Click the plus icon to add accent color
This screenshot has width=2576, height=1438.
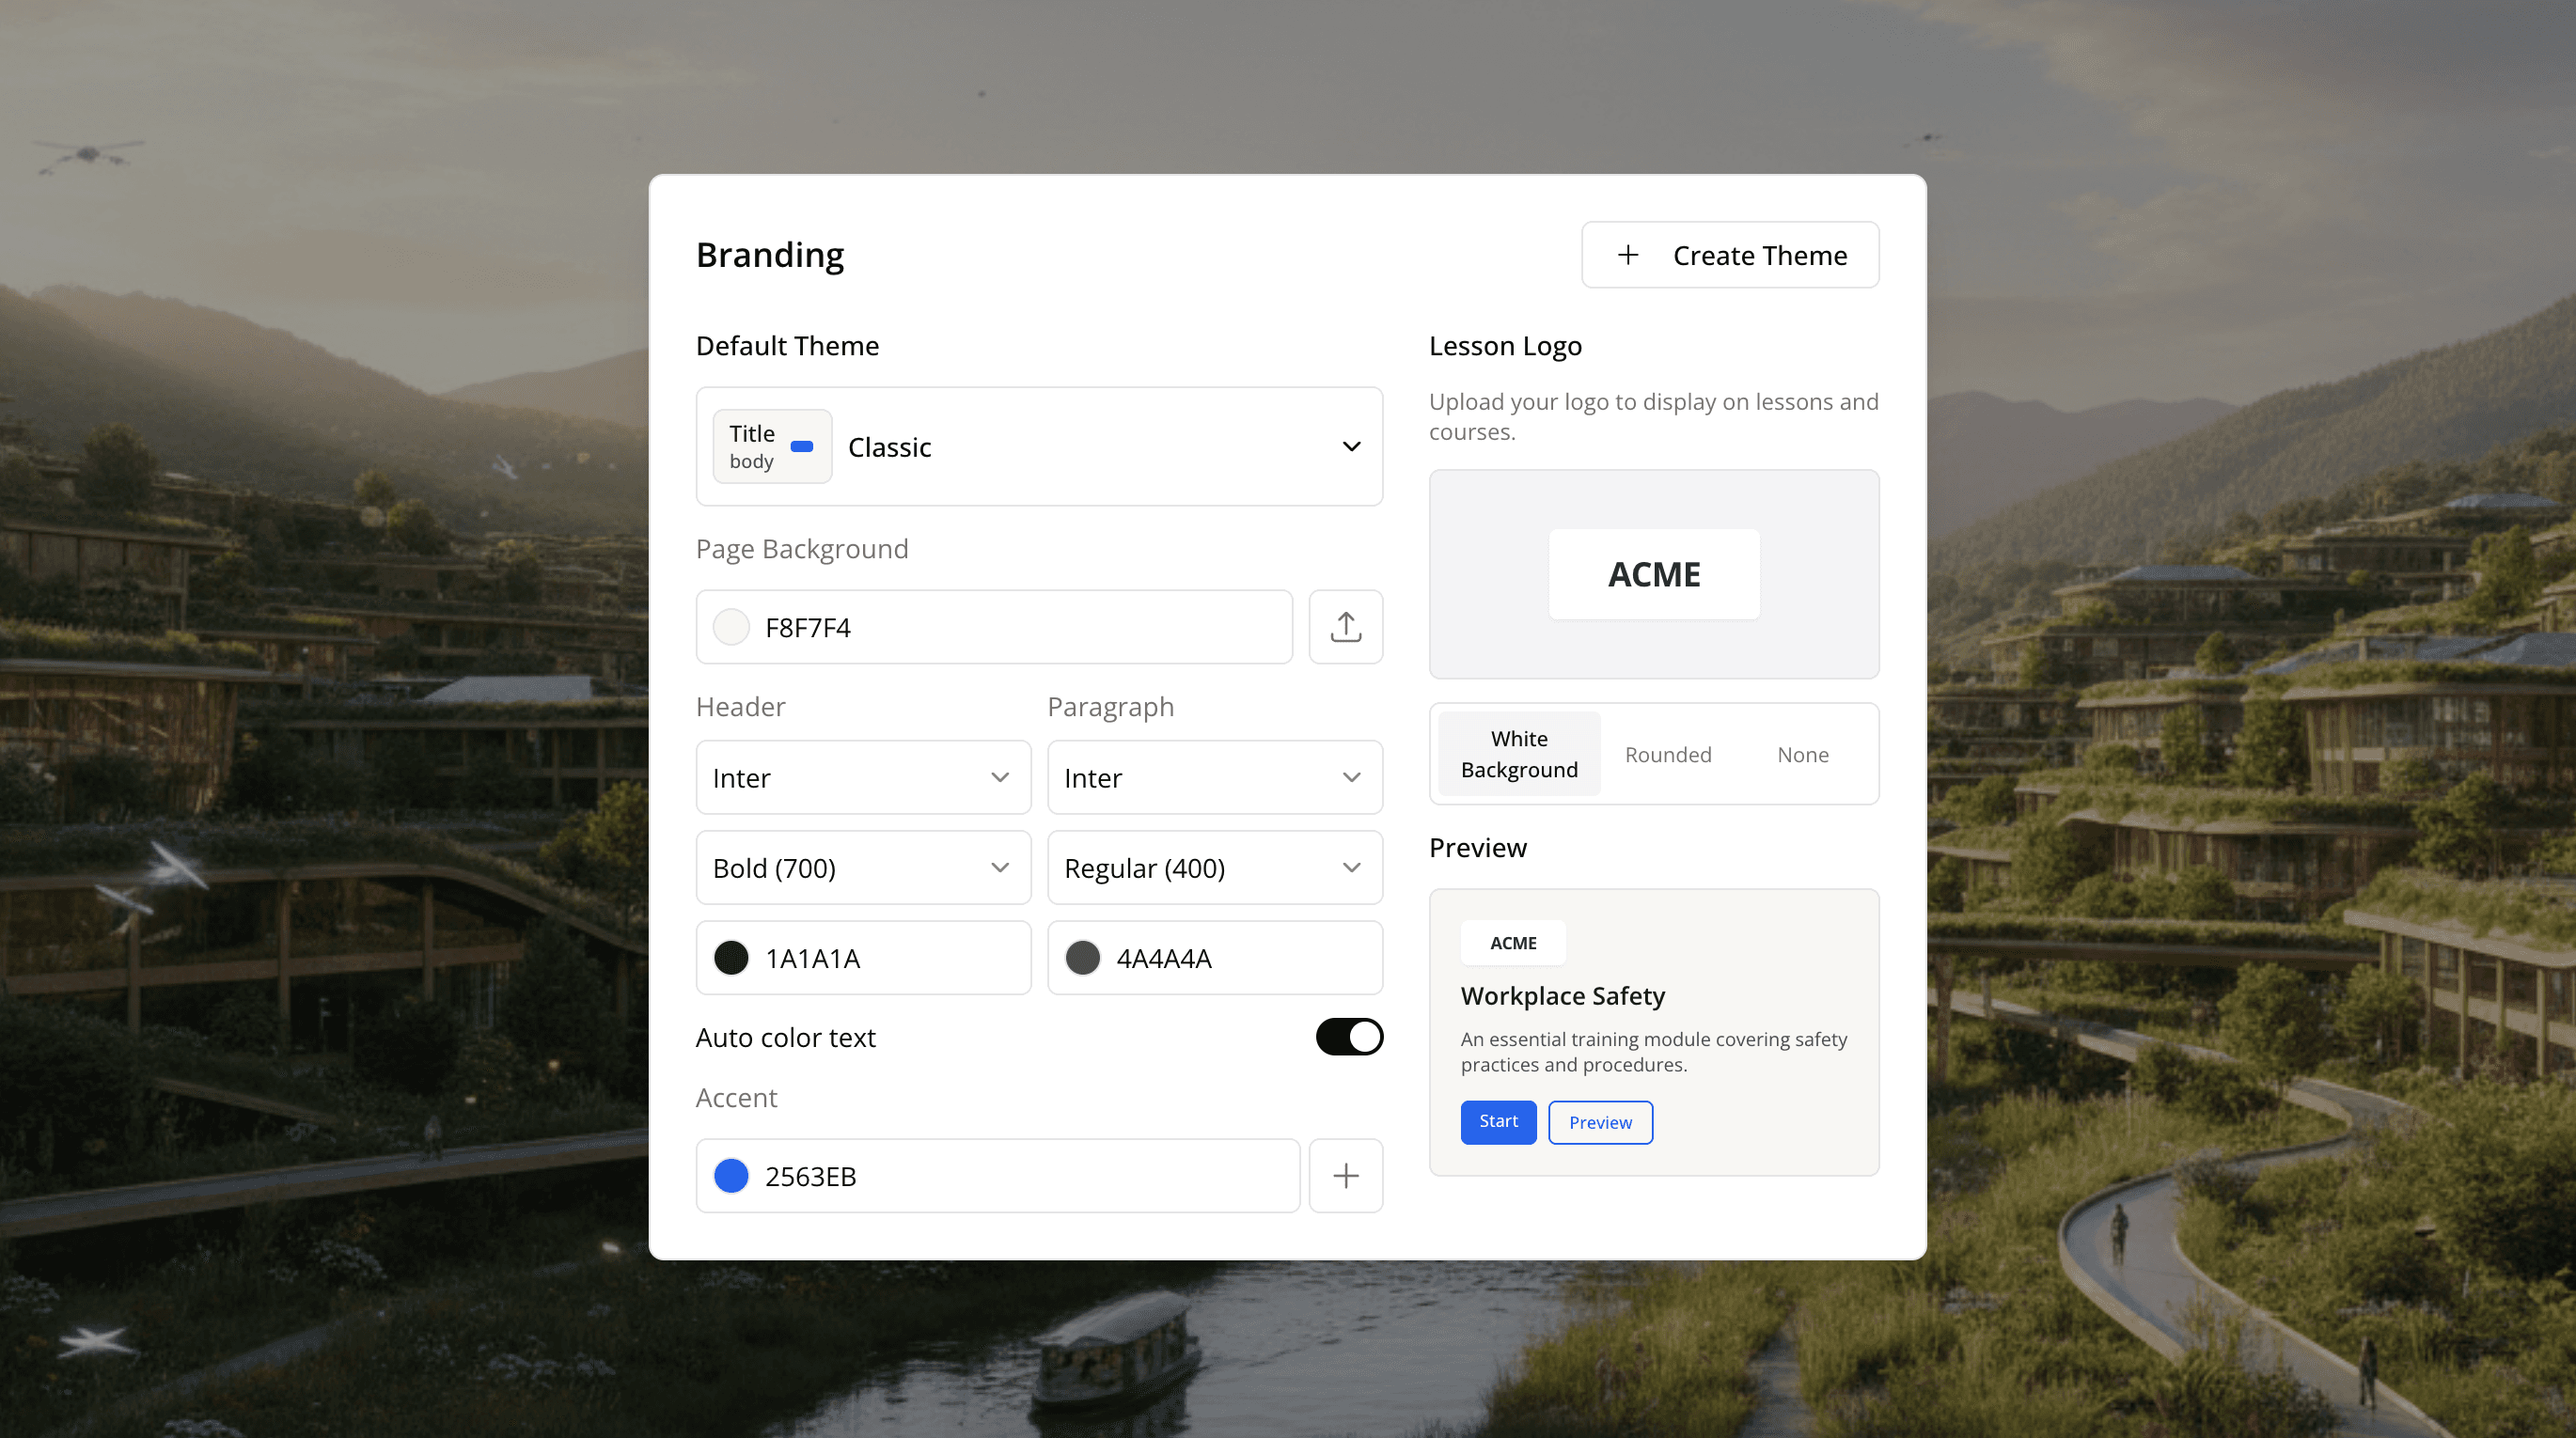point(1345,1176)
